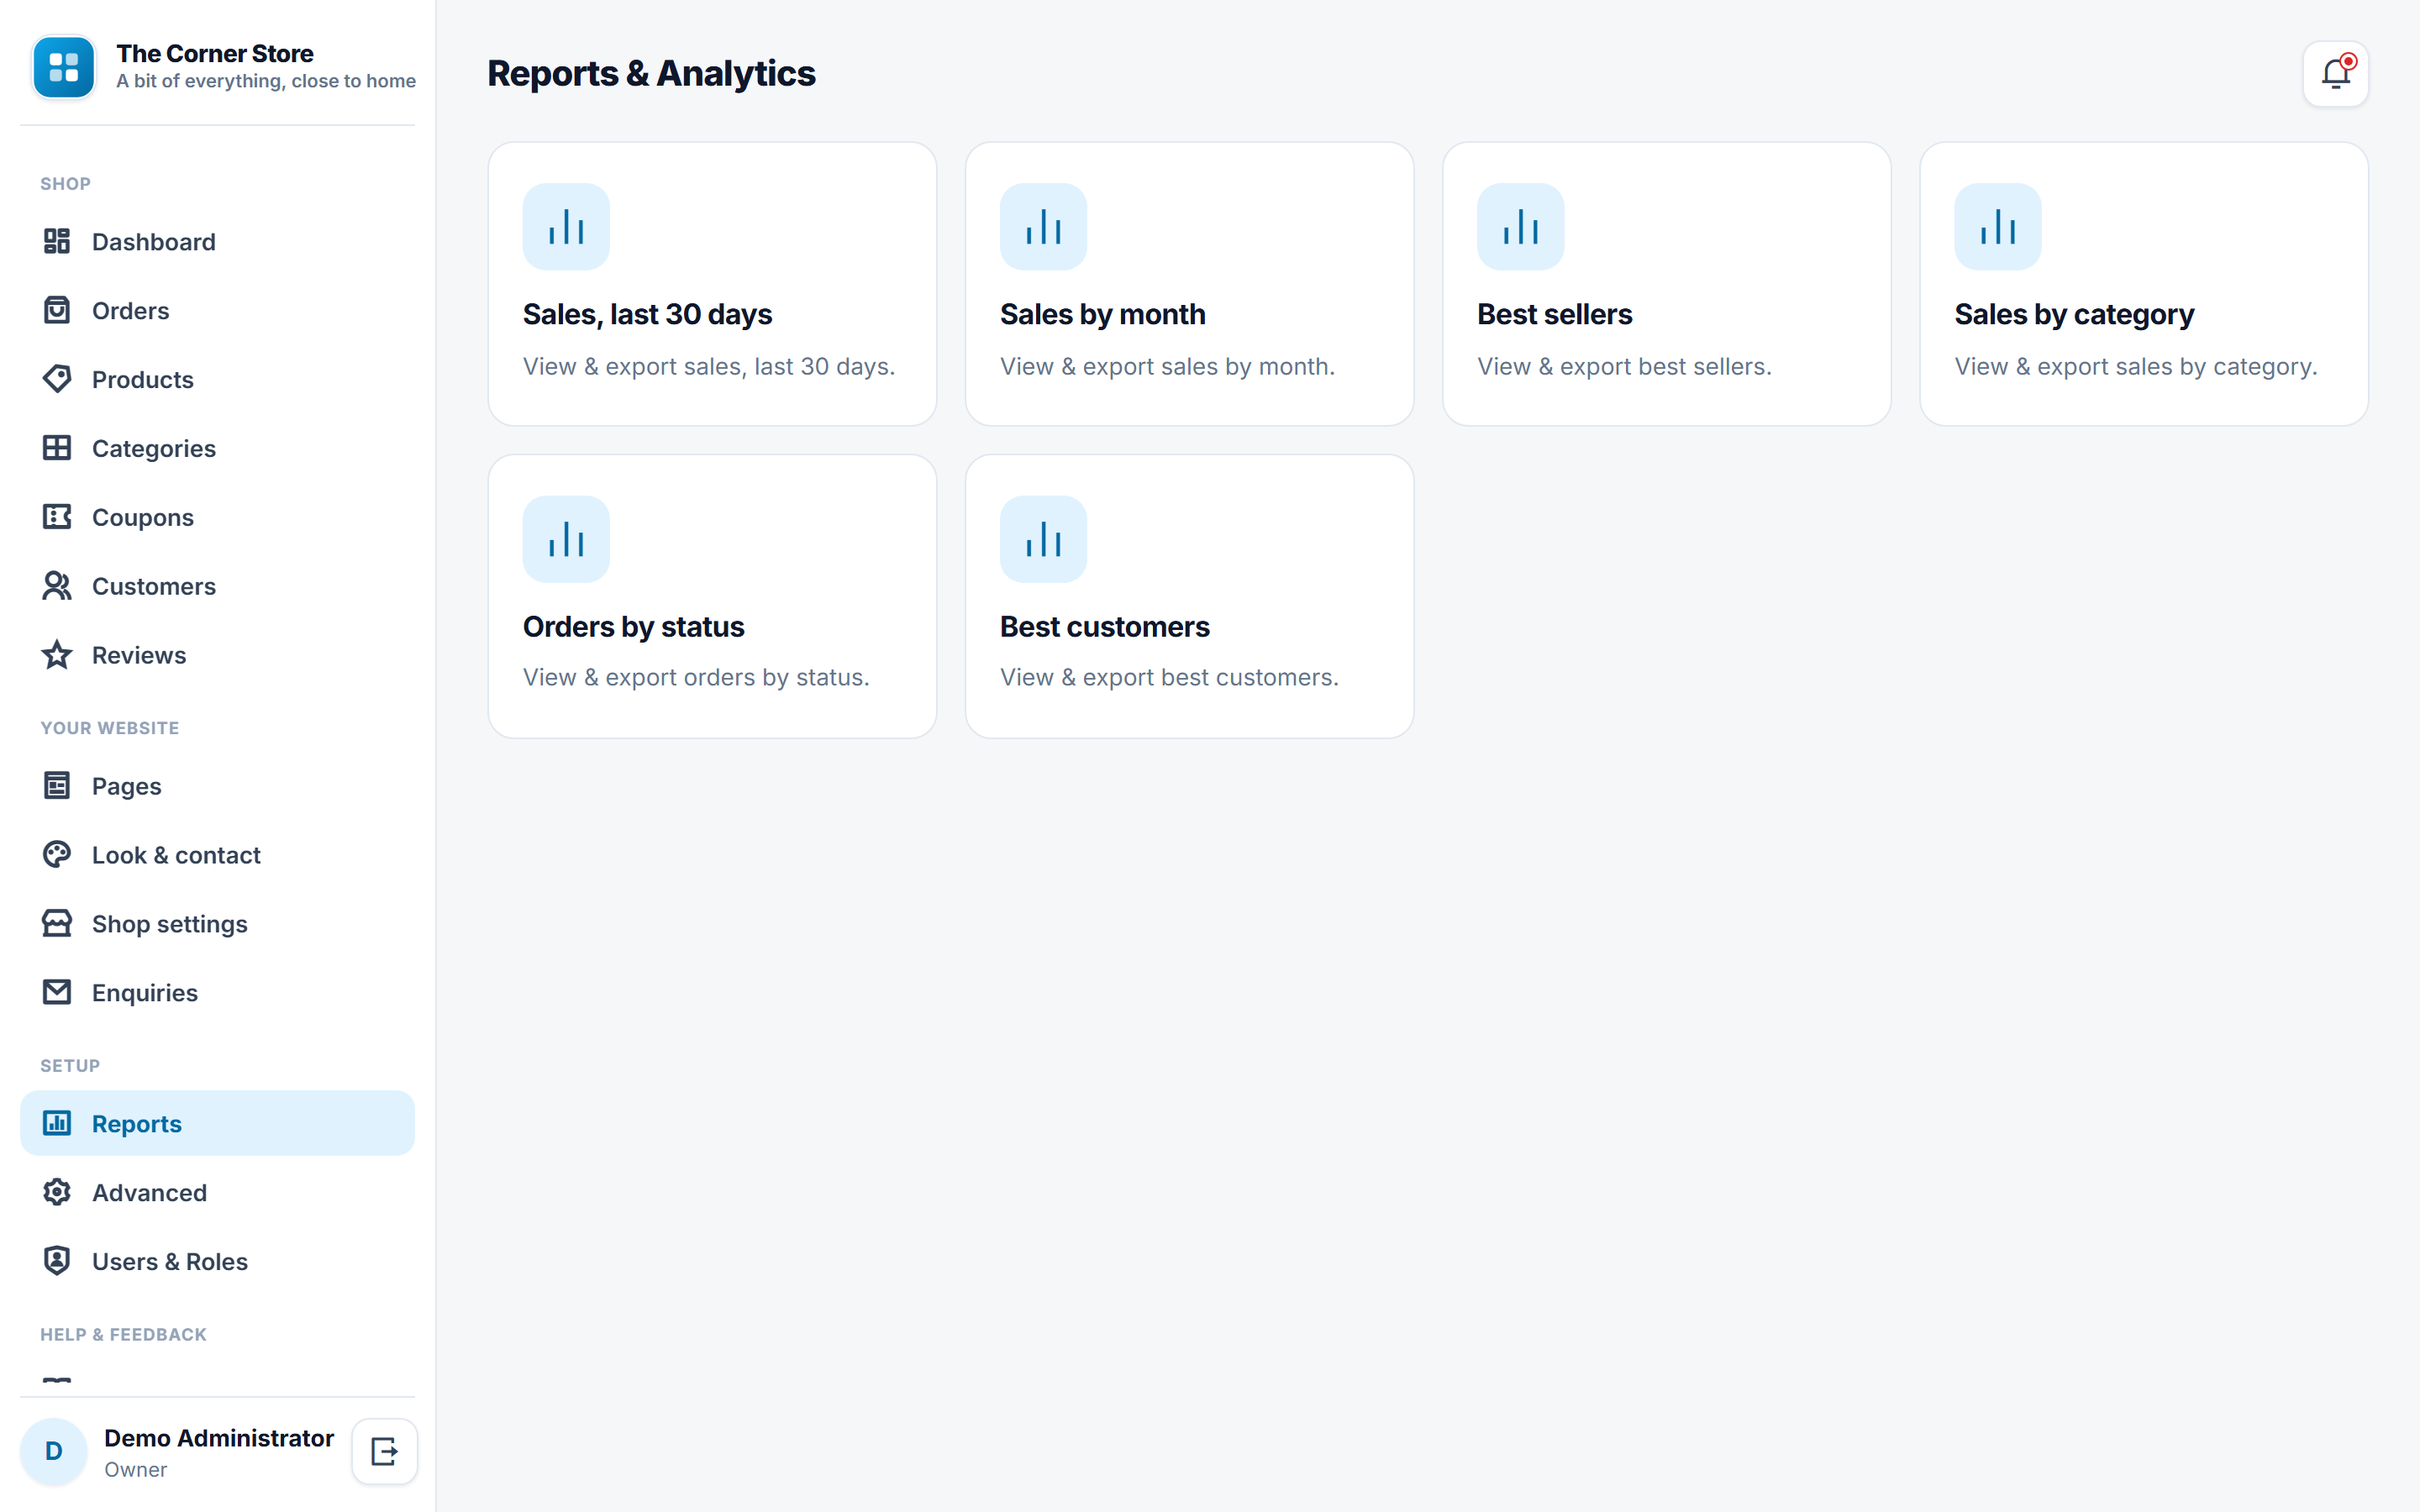Click the Users & Roles shield icon
The height and width of the screenshot is (1512, 2420).
(x=57, y=1261)
